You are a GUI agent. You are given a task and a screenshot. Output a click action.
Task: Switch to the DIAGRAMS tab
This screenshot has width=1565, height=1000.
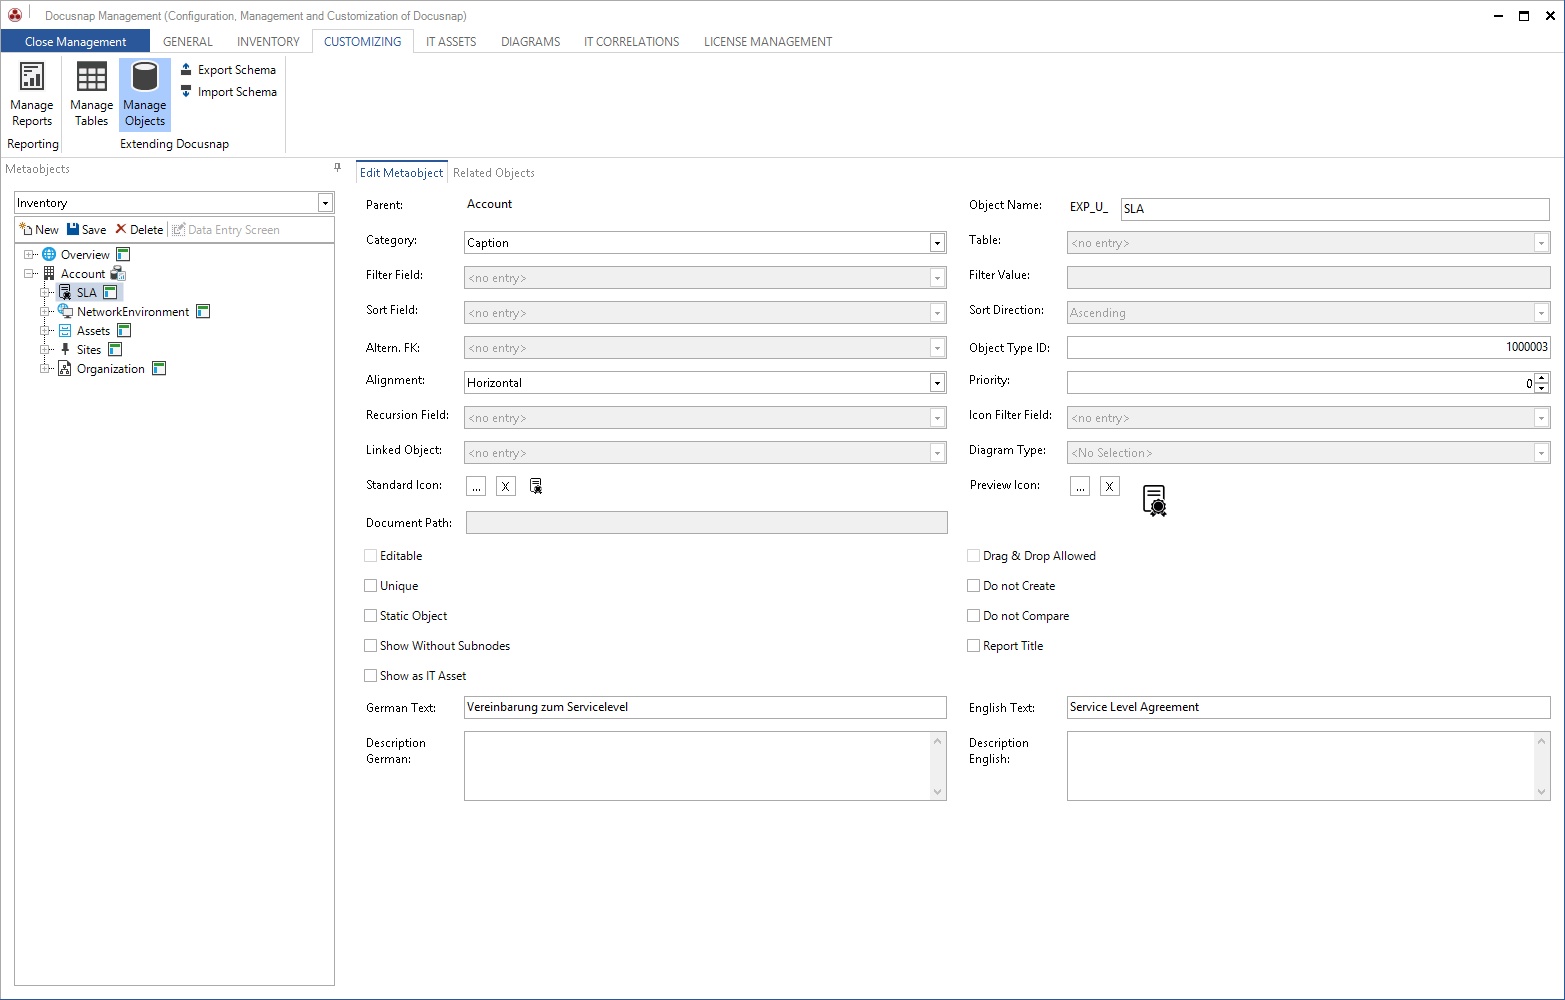531,42
